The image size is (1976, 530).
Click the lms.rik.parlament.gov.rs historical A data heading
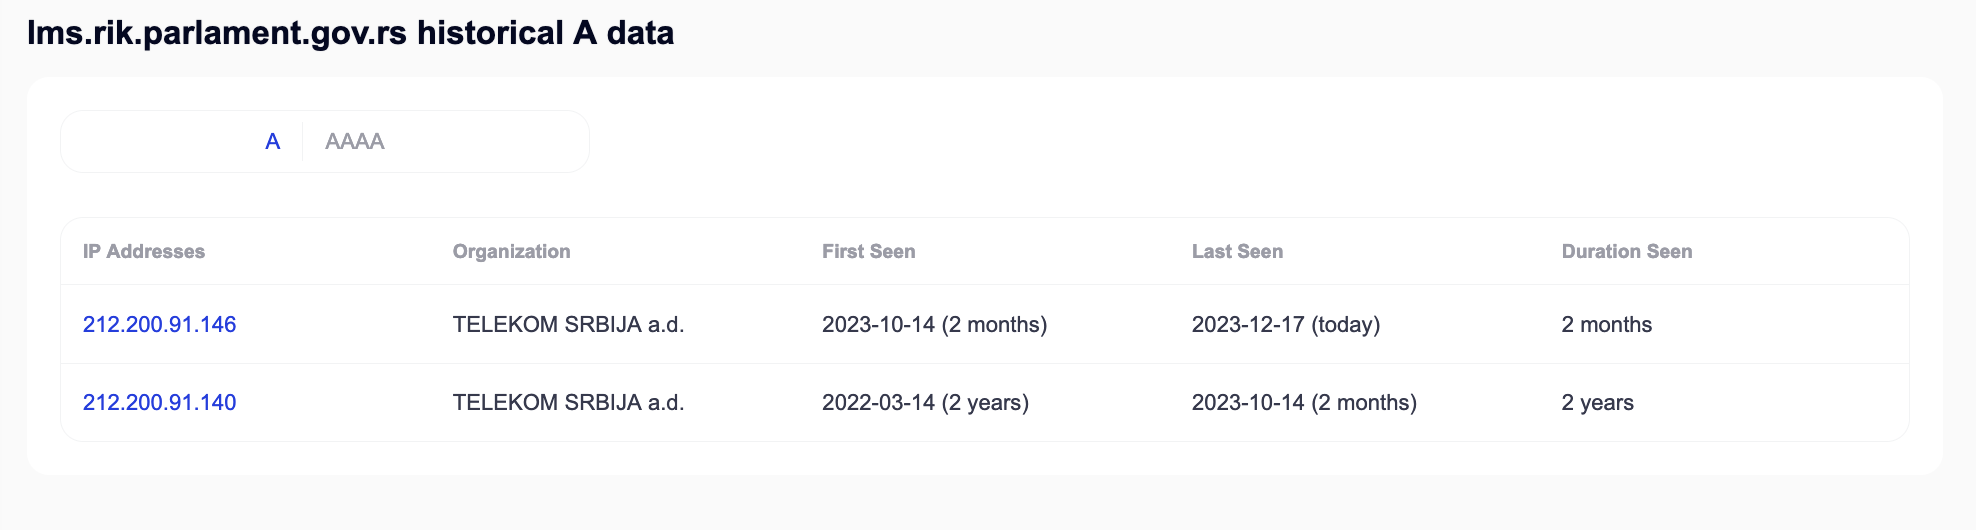tap(350, 33)
